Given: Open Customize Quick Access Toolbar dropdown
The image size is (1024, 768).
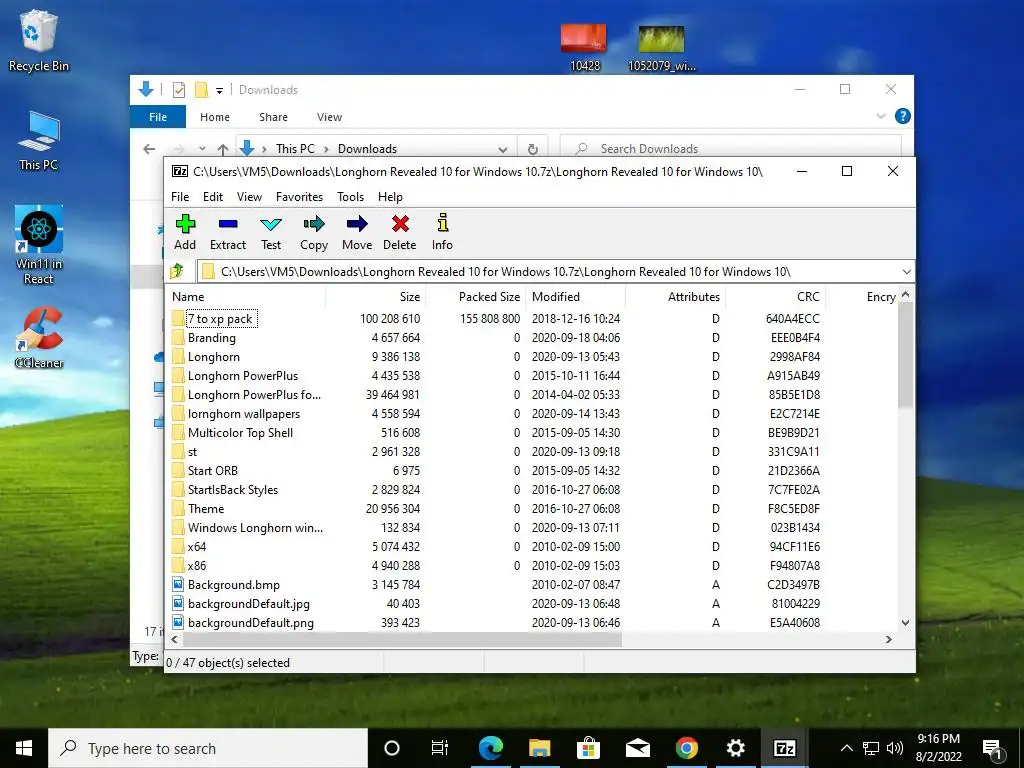Looking at the screenshot, I should tap(219, 90).
